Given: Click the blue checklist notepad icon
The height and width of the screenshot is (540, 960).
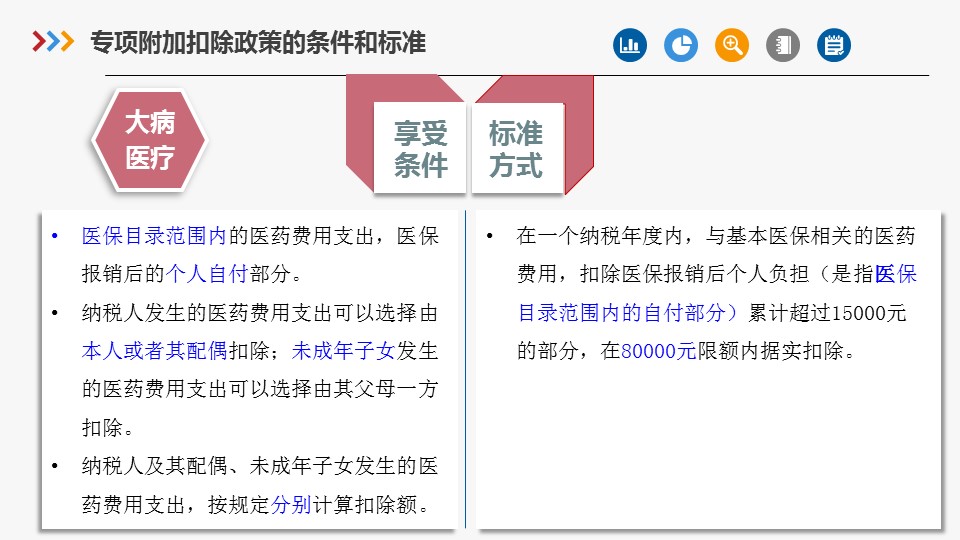Looking at the screenshot, I should click(x=834, y=45).
